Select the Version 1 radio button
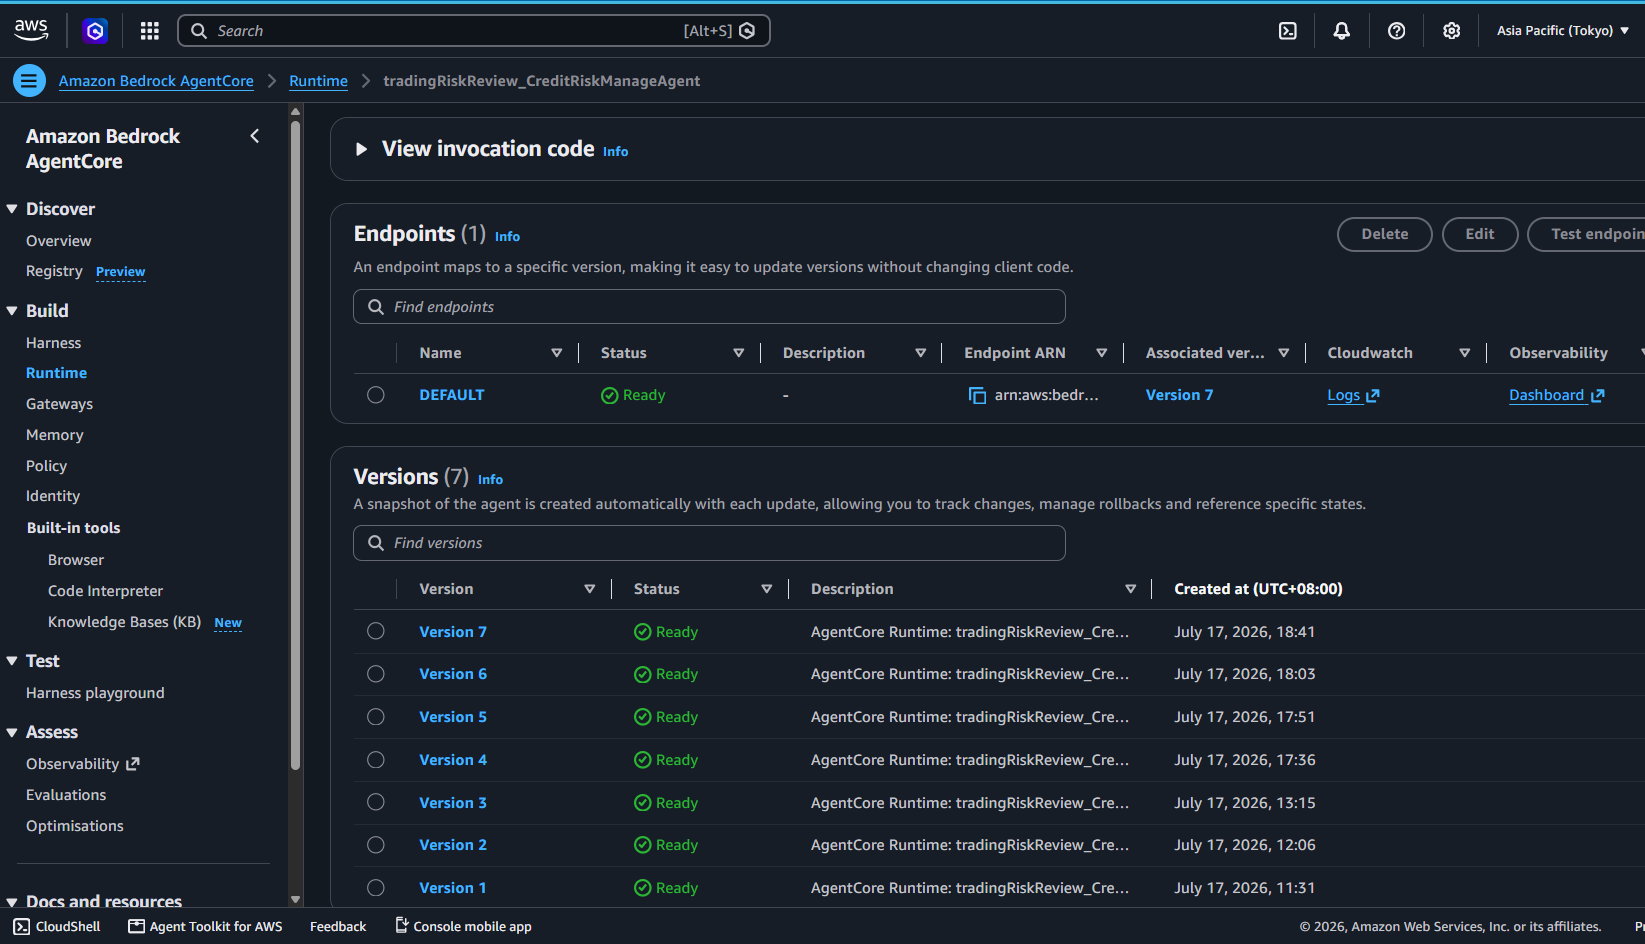This screenshot has width=1645, height=944. 376,887
